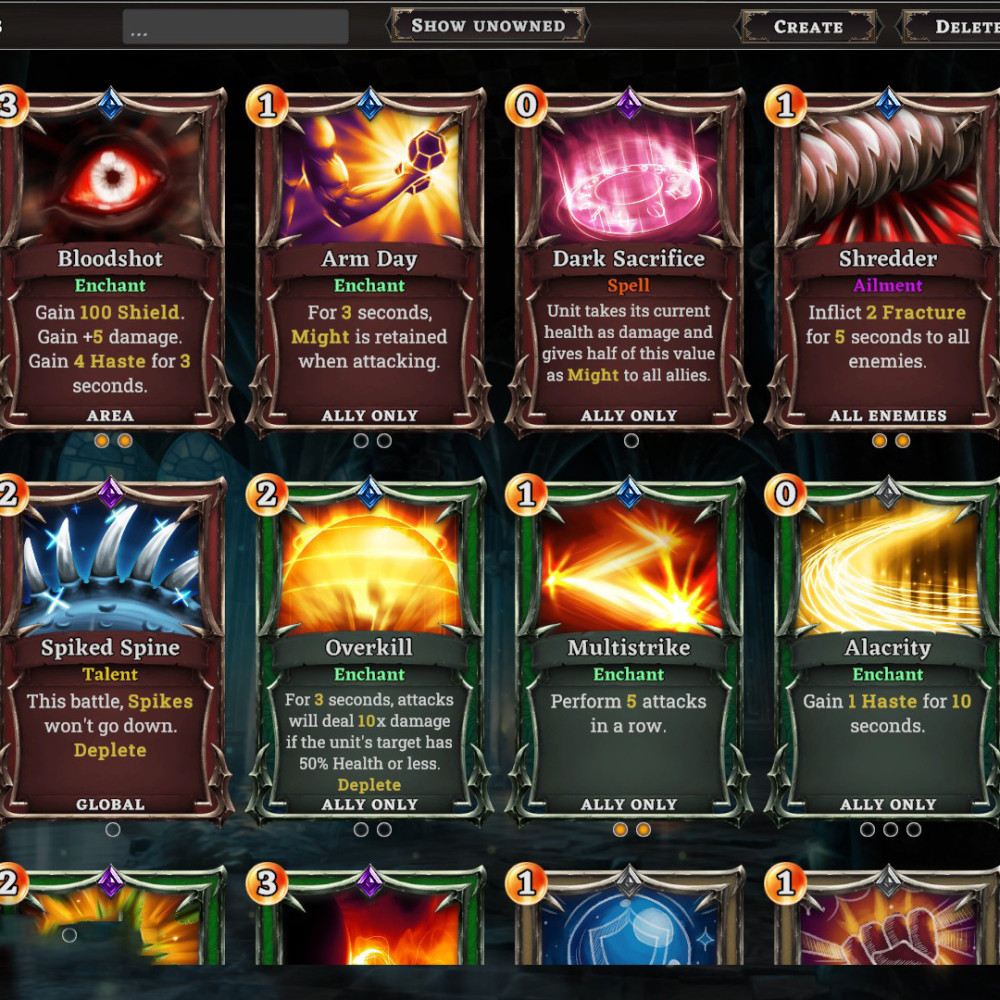Select the Overkill card artwork
Viewport: 1000px width, 1000px height.
[x=370, y=568]
